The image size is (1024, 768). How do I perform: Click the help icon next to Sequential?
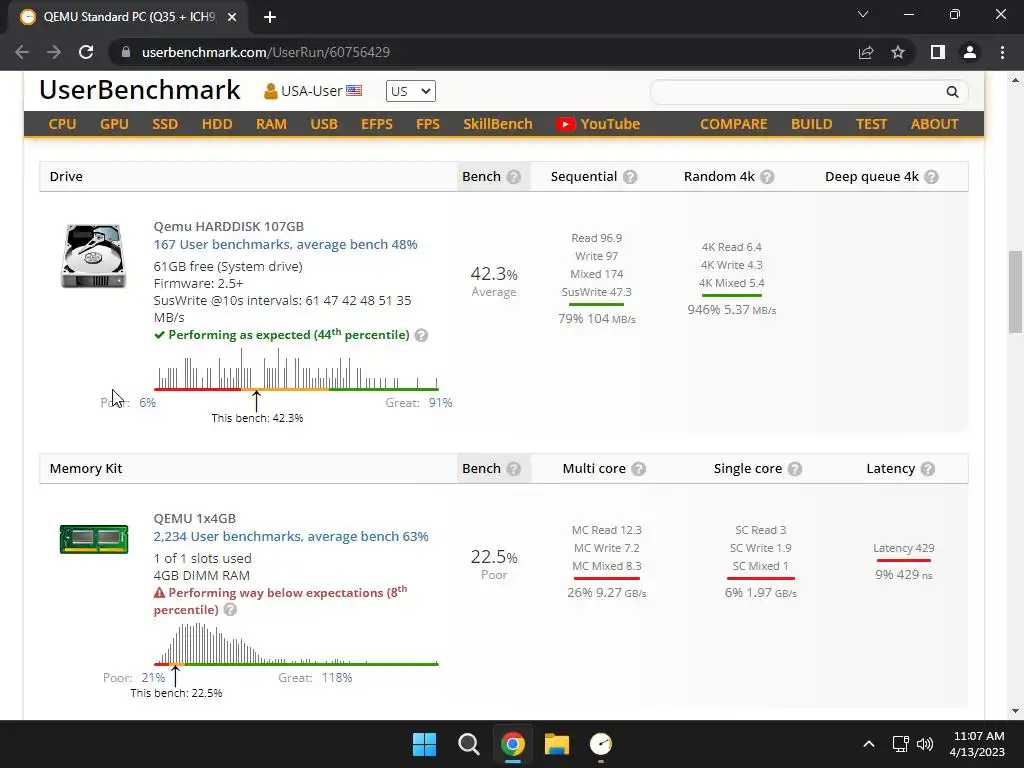click(630, 177)
